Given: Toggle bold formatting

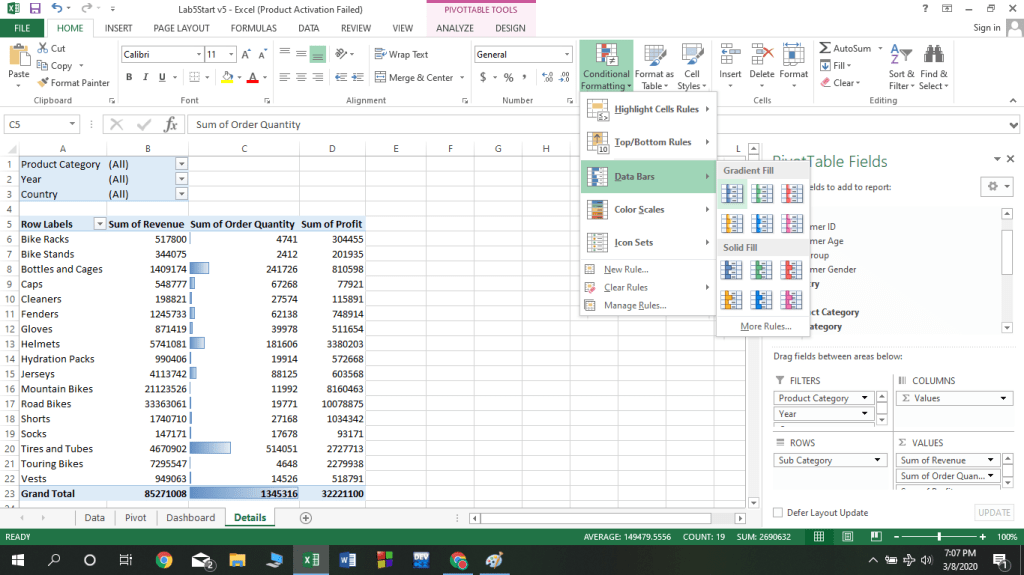Looking at the screenshot, I should click(x=130, y=78).
